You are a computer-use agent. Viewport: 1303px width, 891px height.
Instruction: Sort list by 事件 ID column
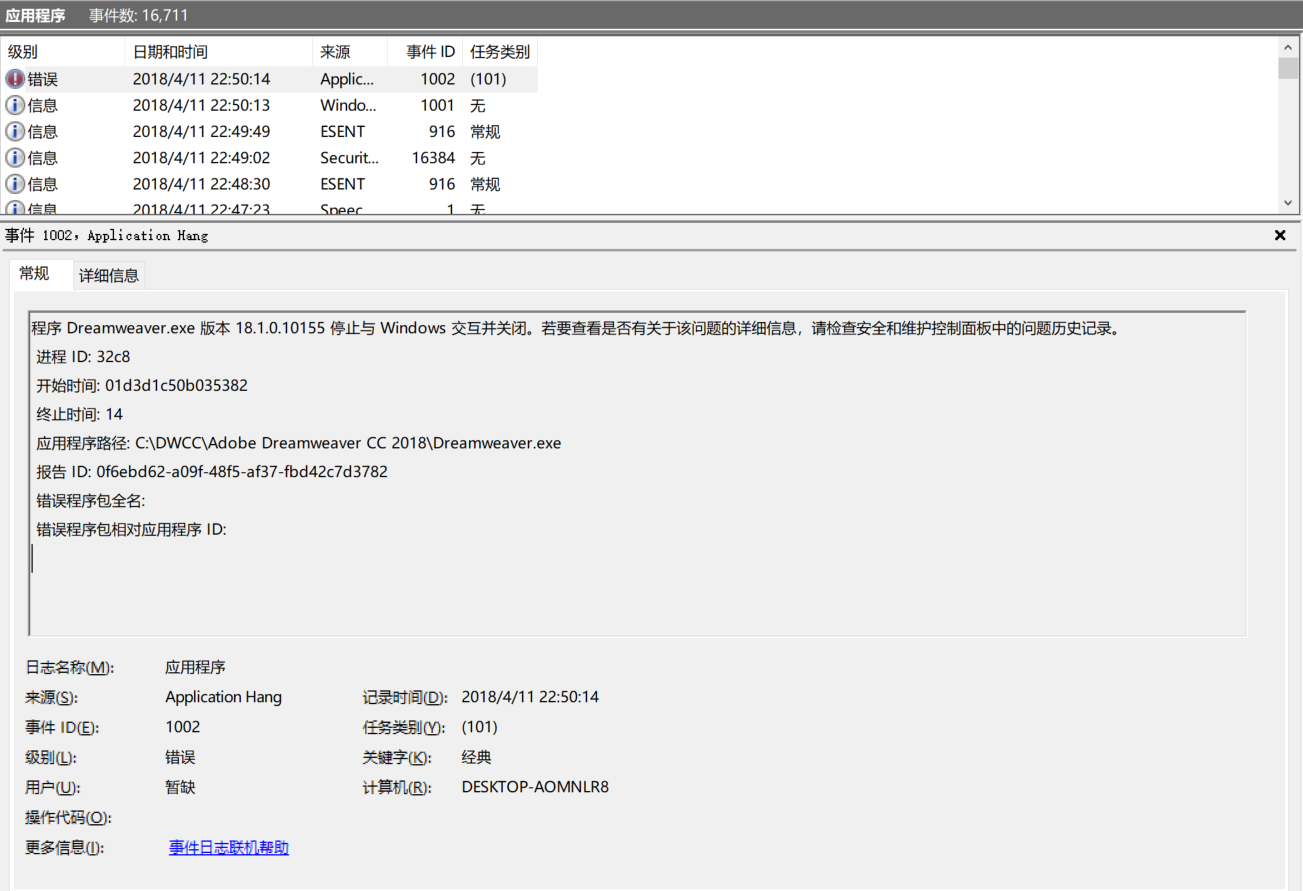(x=430, y=52)
